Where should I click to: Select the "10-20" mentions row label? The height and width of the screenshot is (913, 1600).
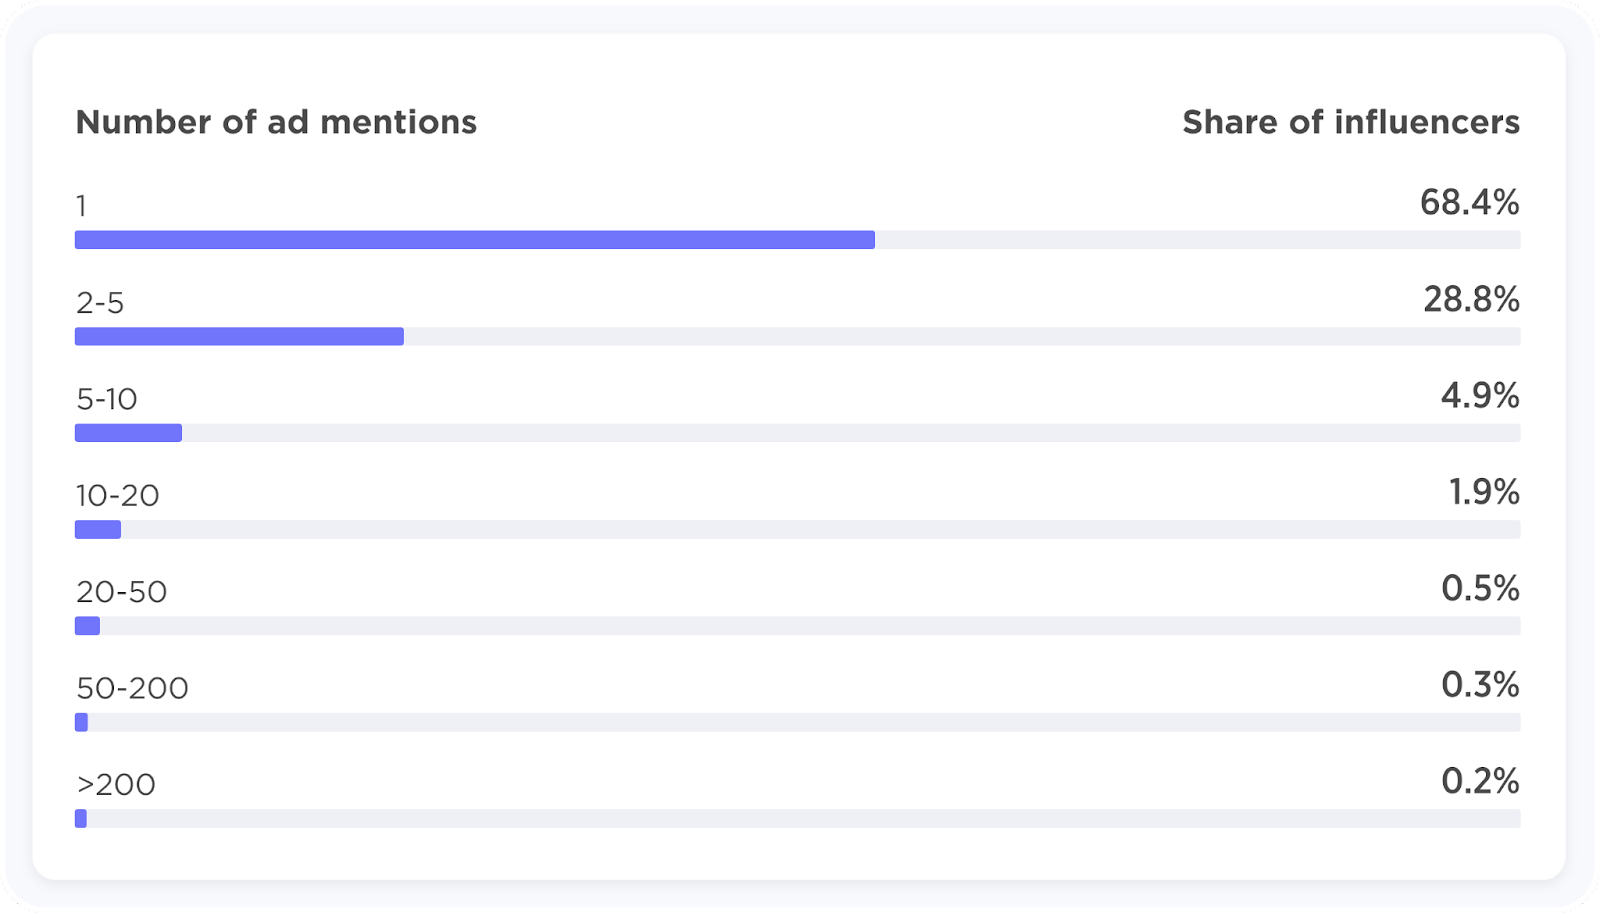[x=118, y=495]
